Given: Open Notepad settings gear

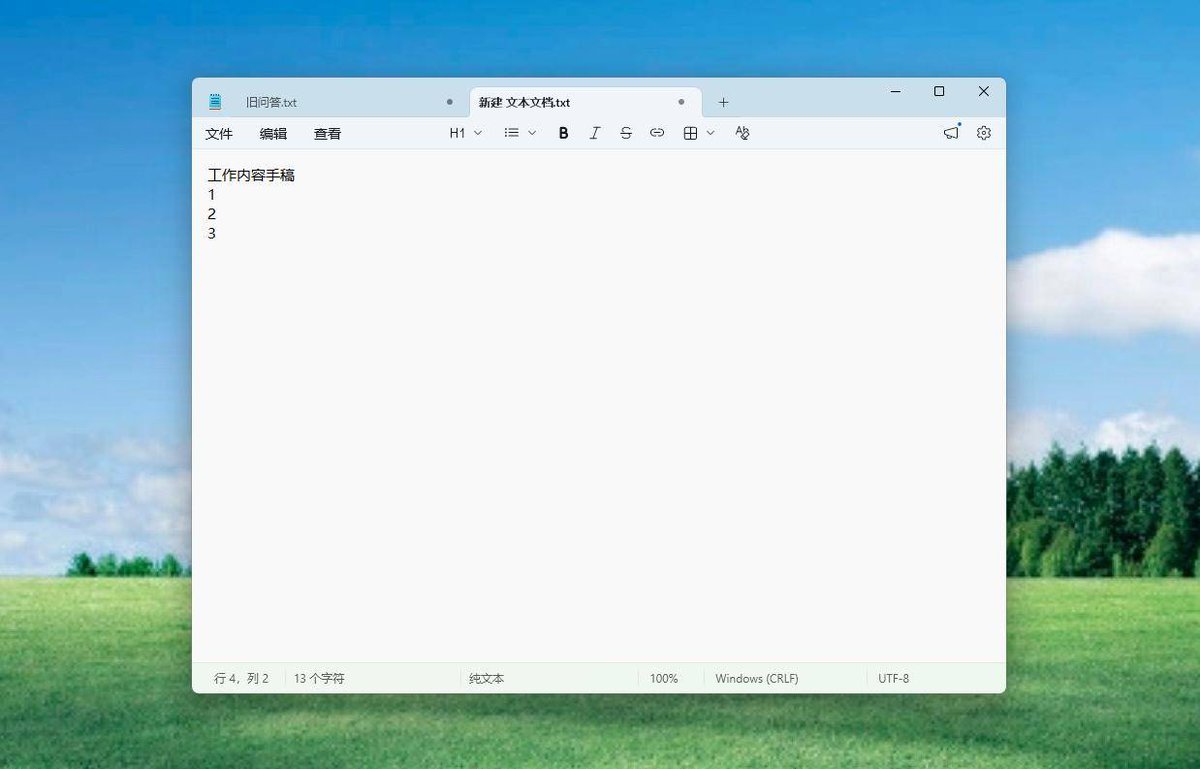Looking at the screenshot, I should click(x=984, y=133).
